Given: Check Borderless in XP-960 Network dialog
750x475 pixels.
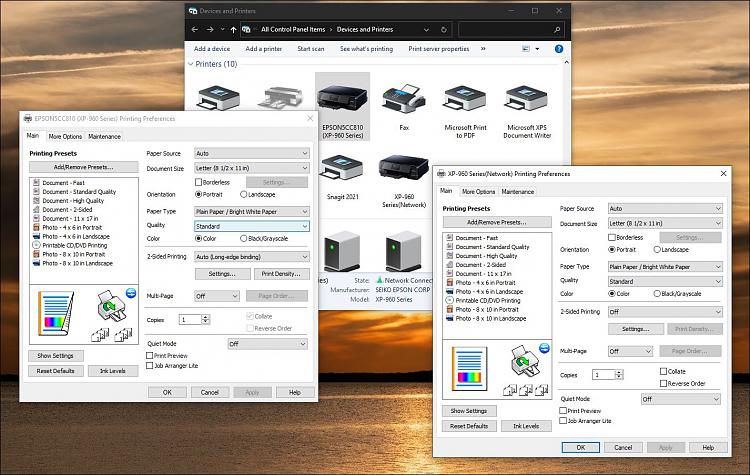Looking at the screenshot, I should click(612, 237).
